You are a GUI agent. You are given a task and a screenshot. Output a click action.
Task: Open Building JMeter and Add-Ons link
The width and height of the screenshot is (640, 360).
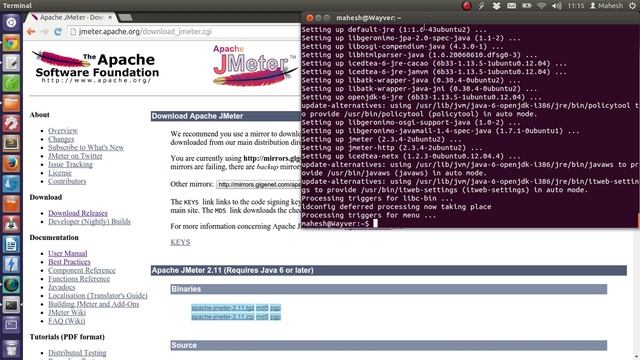click(93, 304)
